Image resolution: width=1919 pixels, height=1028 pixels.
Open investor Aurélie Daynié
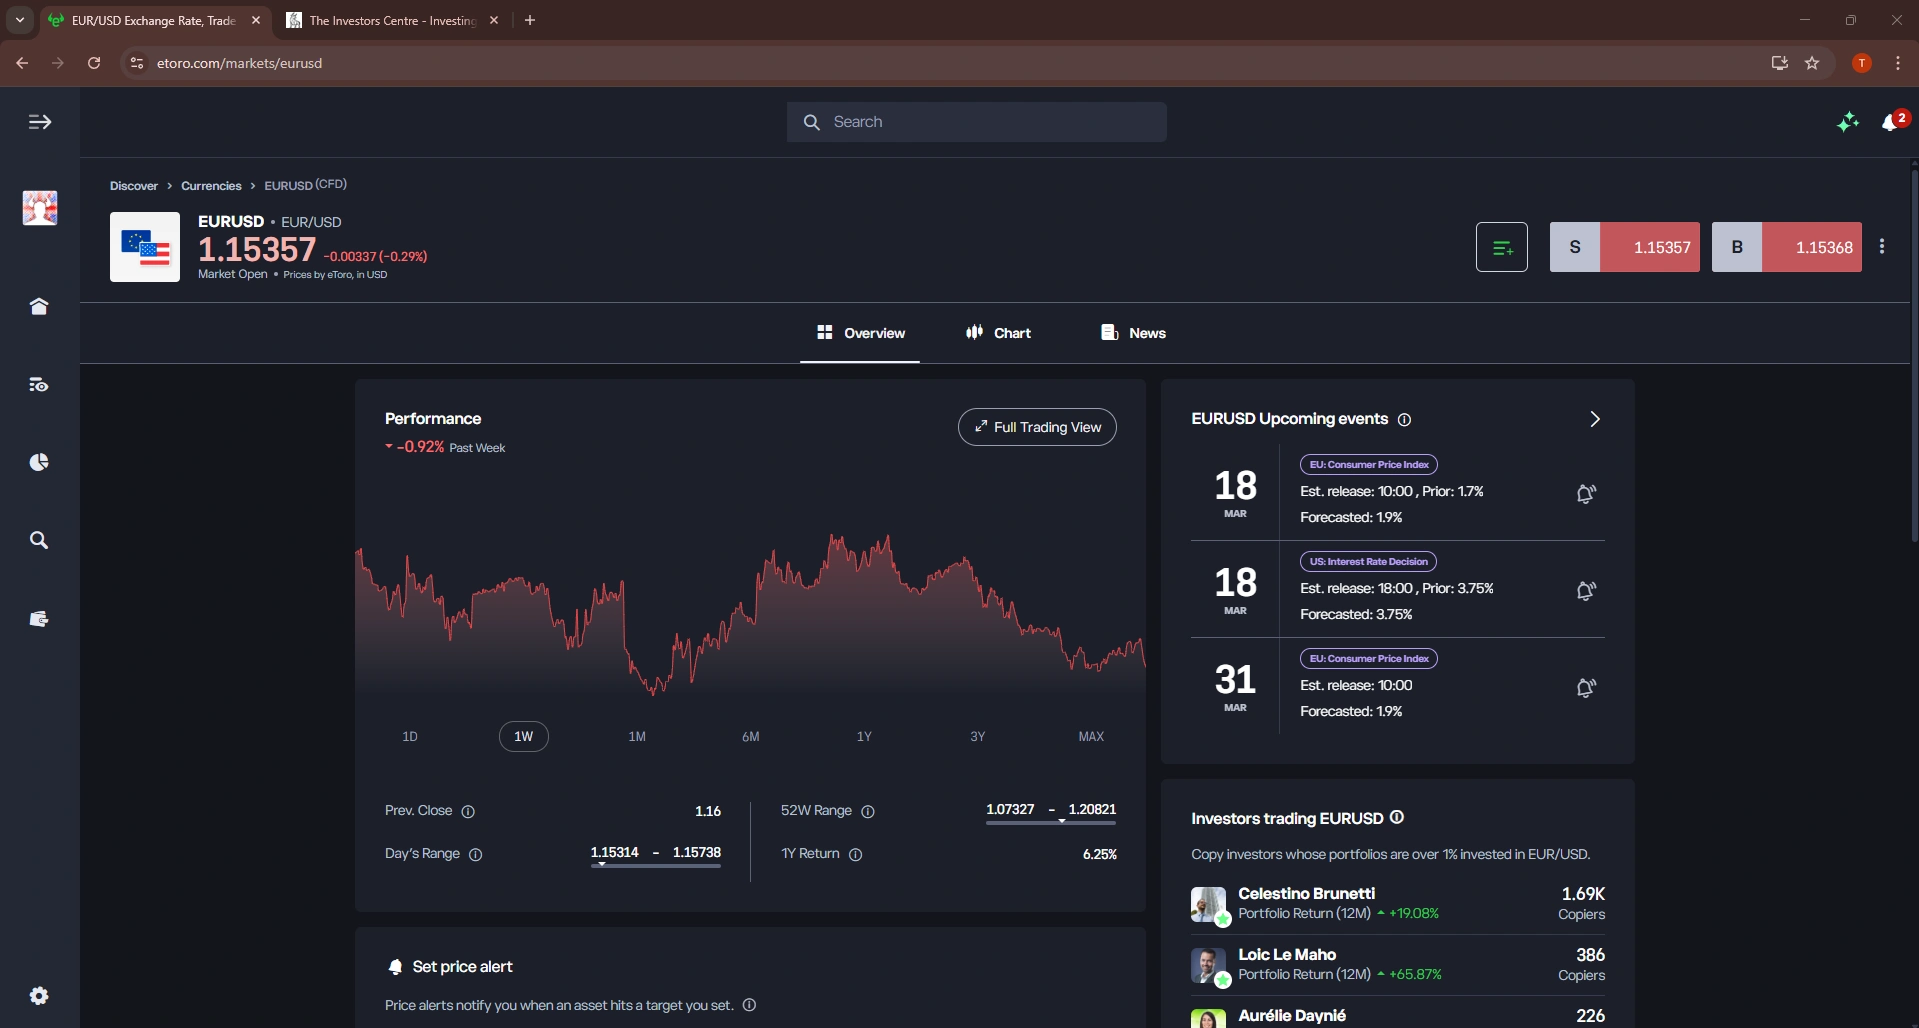click(1398, 1017)
